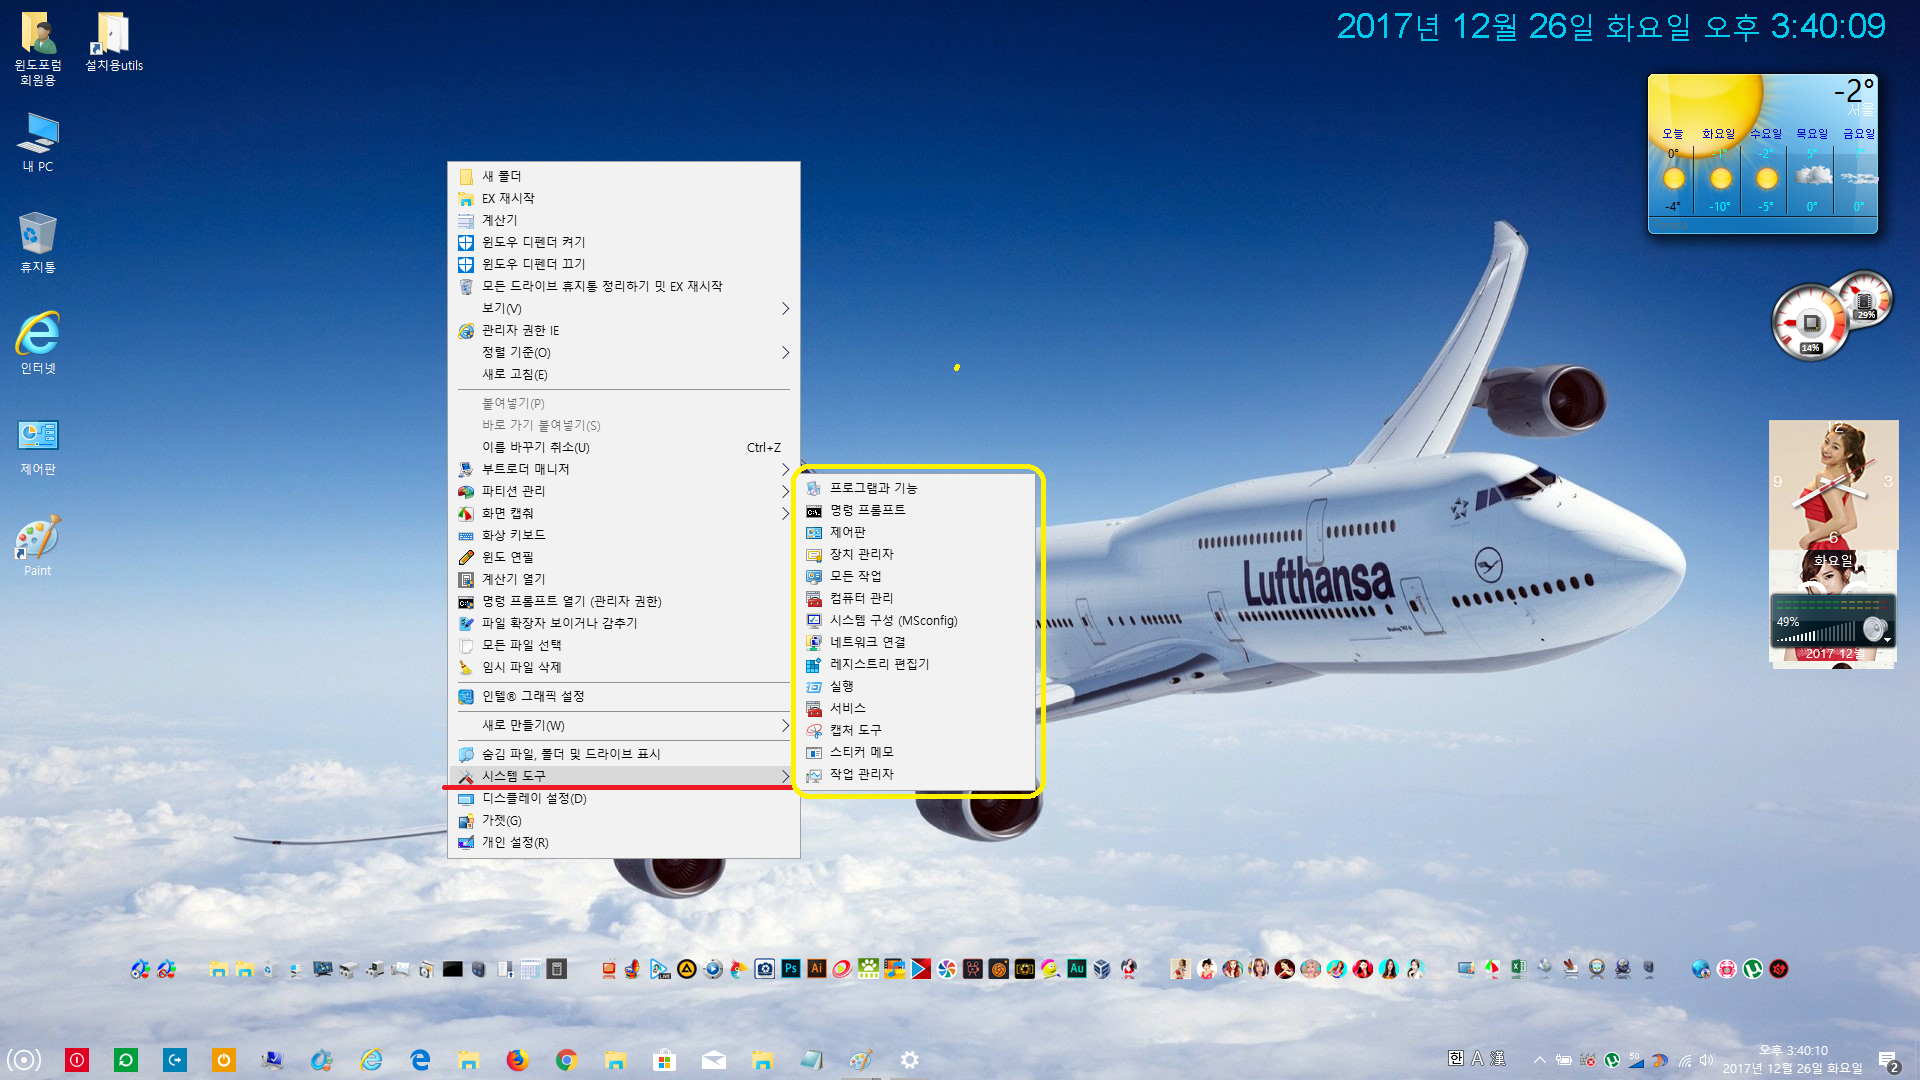The height and width of the screenshot is (1080, 1920).
Task: Open Firefox from the taskbar
Action: click(517, 1060)
